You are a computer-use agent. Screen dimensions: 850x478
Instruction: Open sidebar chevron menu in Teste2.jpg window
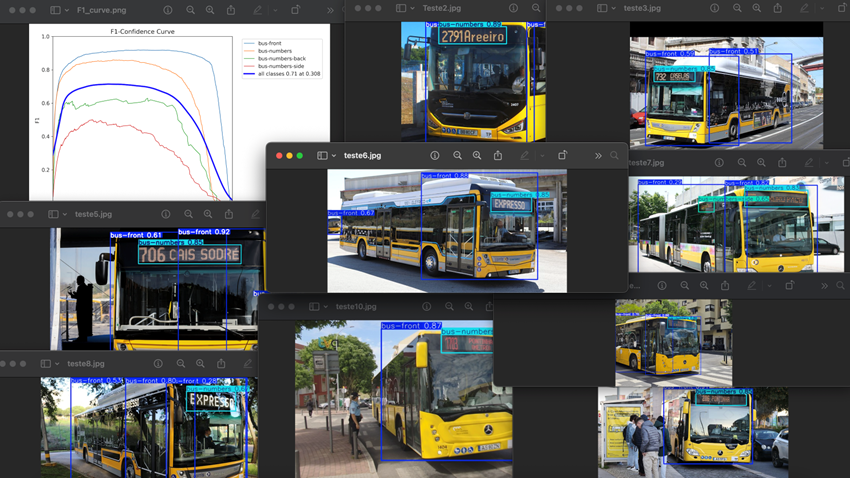[412, 8]
